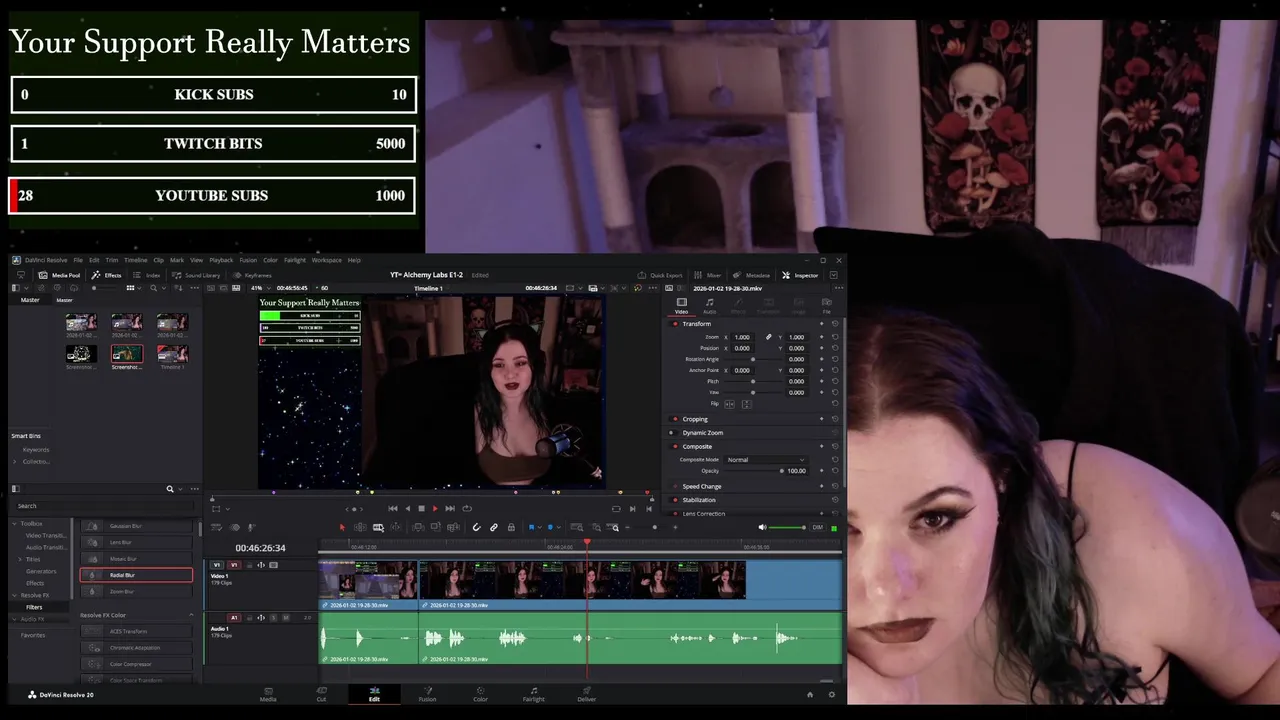Click the Play button in transport

(435, 508)
